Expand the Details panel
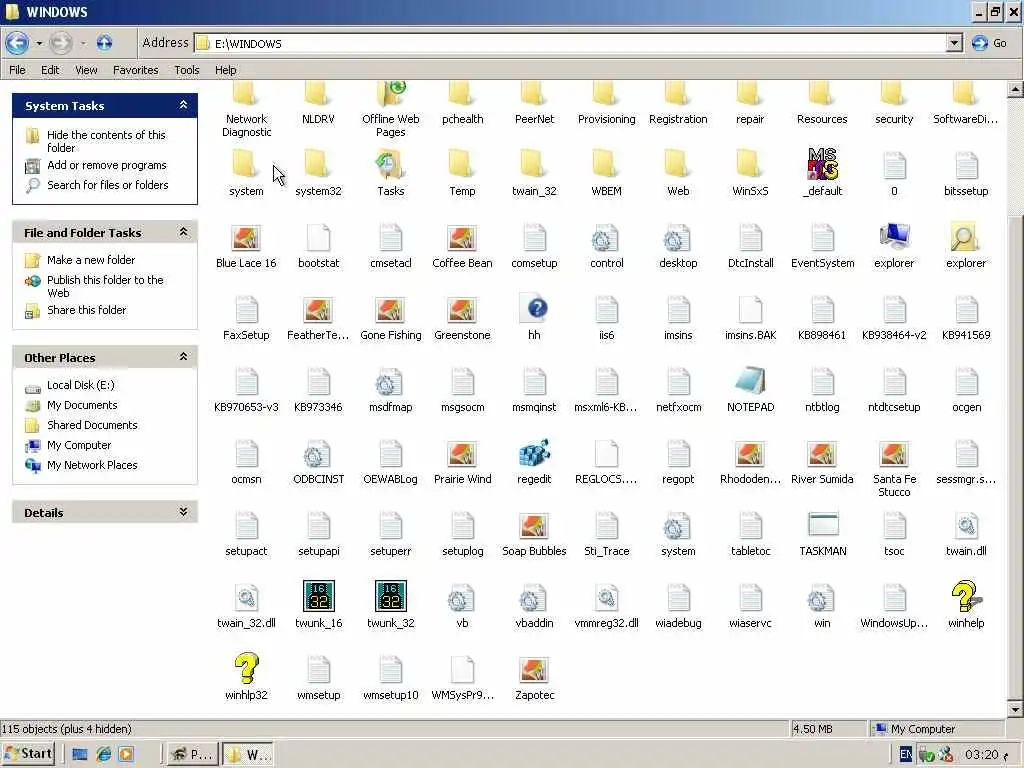Image resolution: width=1024 pixels, height=768 pixels. (x=184, y=512)
